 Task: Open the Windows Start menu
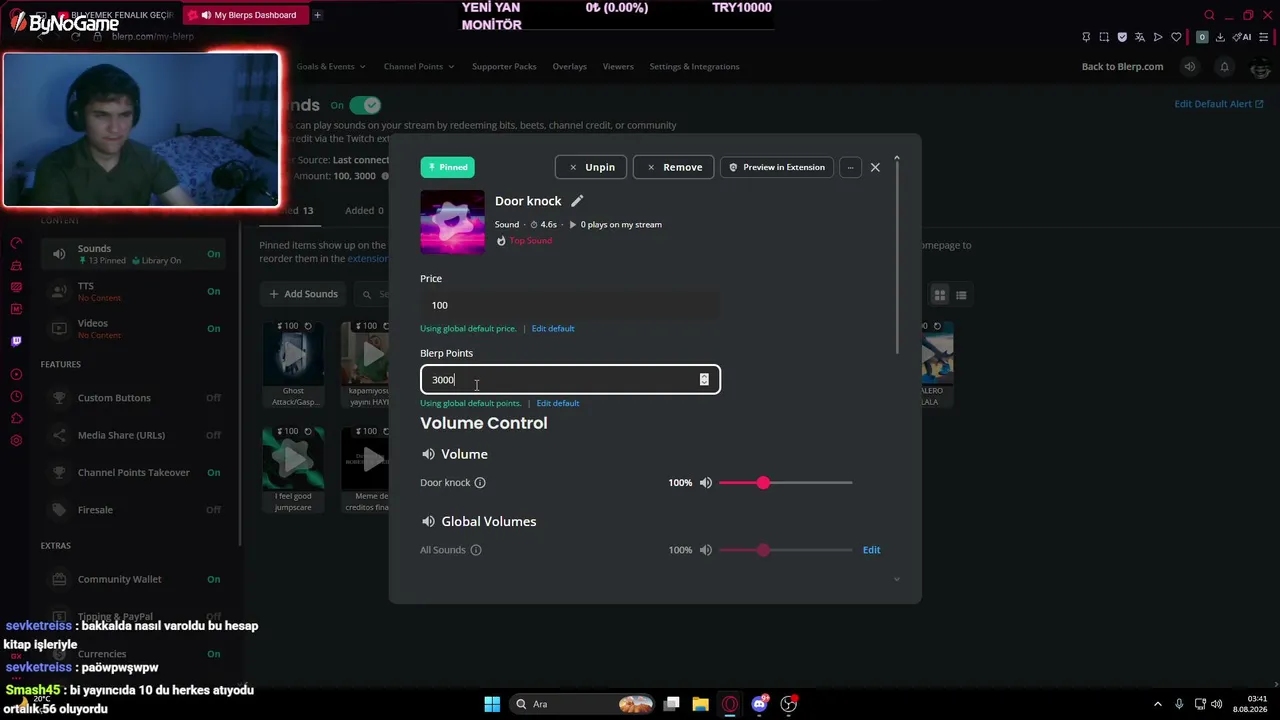[492, 704]
